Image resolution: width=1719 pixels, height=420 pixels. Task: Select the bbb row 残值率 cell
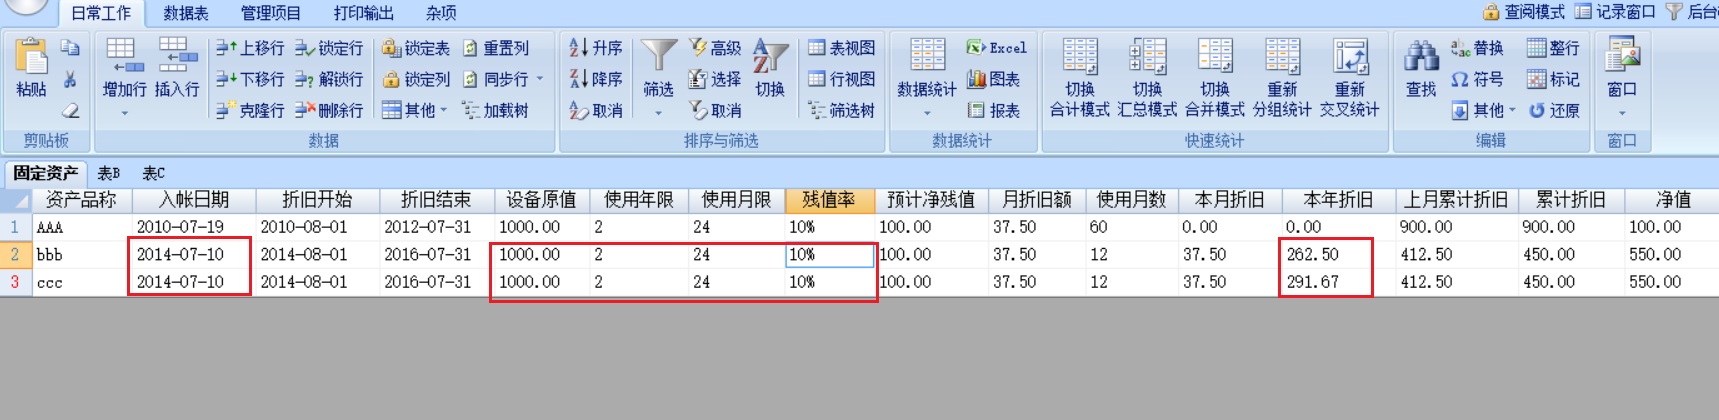[830, 255]
